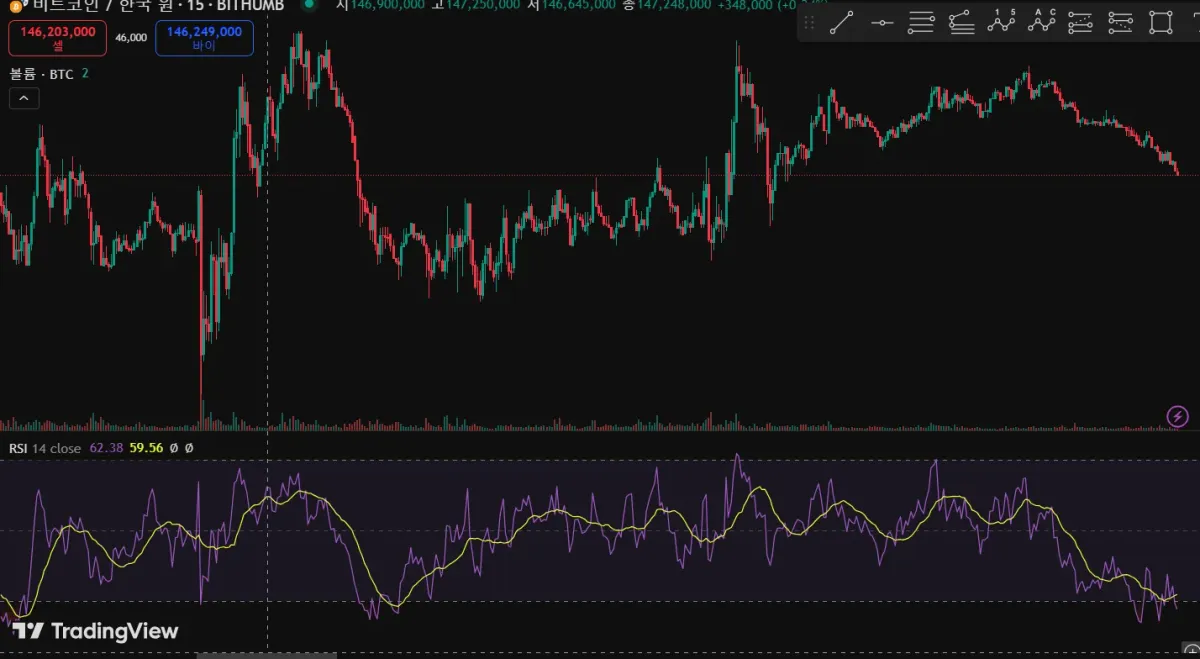Click the horizontal scrollbar thumb at chart bottom
Viewport: 1200px width, 659px height.
pos(266,655)
